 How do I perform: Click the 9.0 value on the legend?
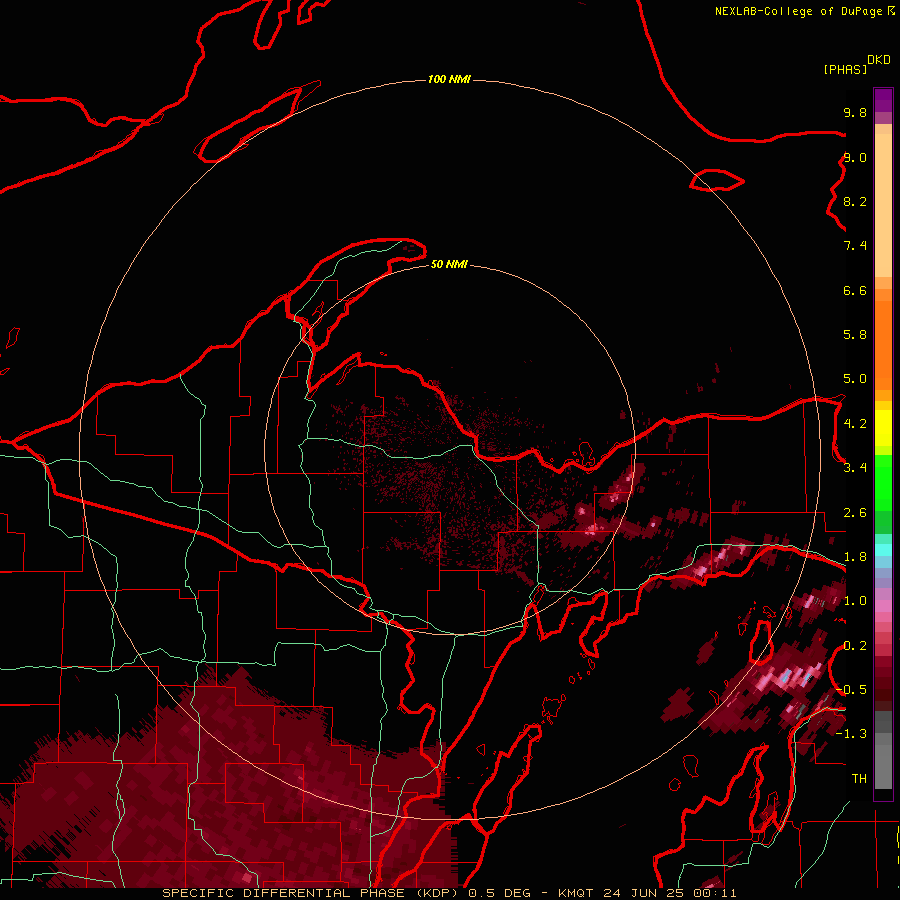coord(855,157)
